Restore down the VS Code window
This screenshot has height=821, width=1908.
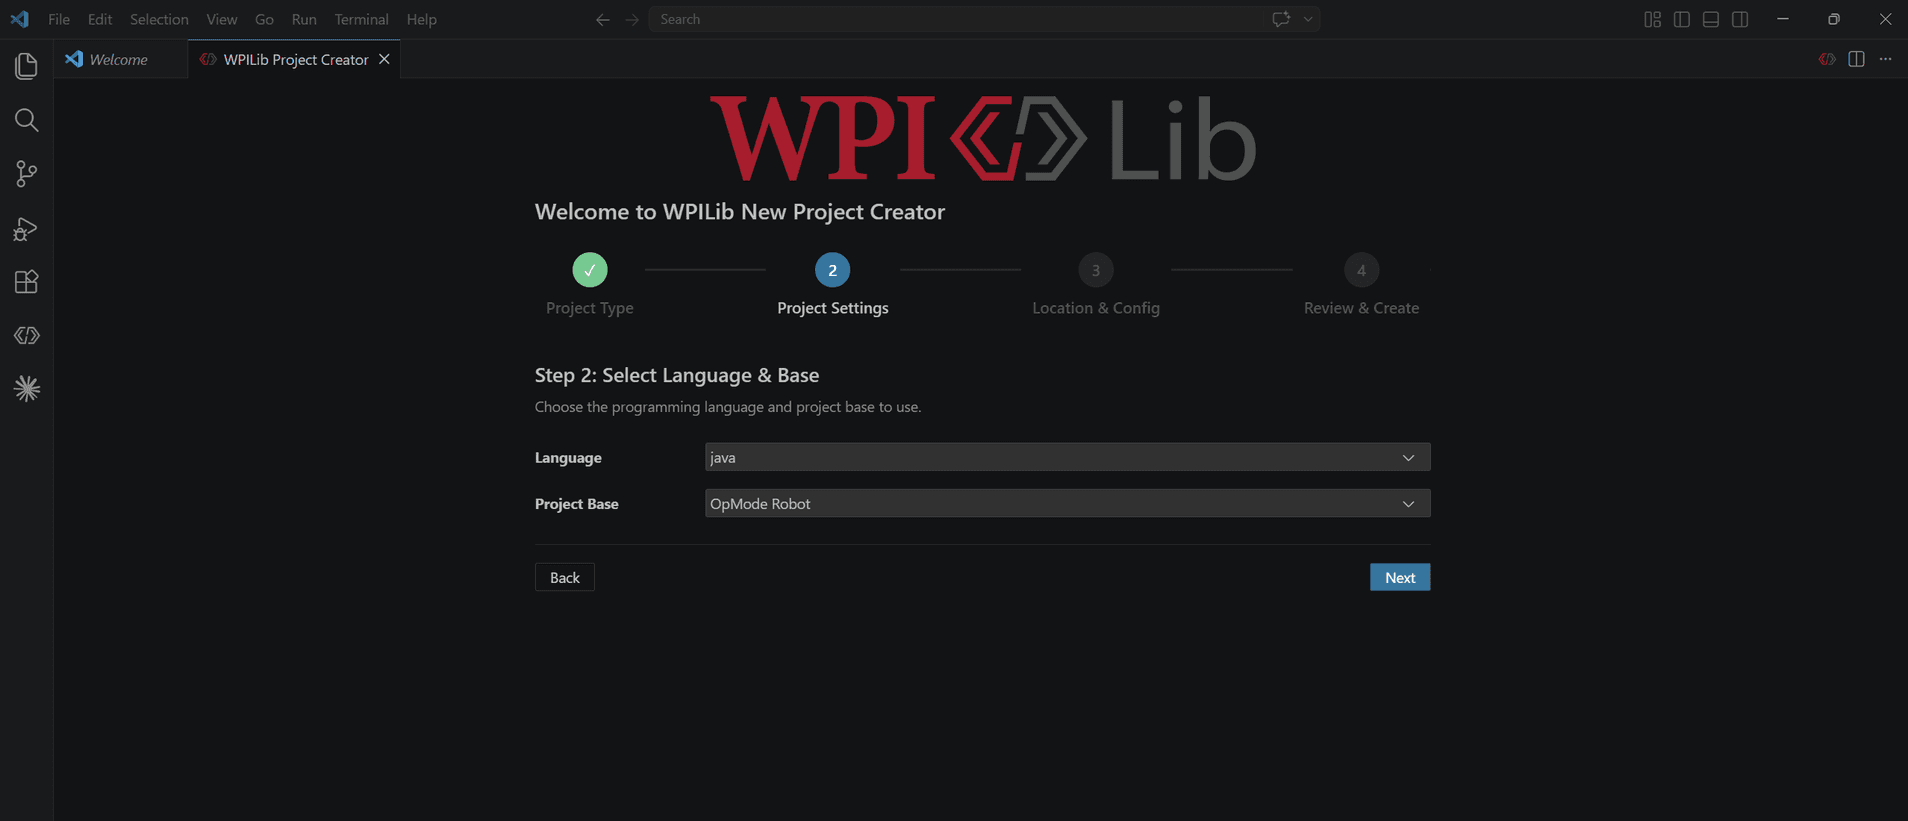point(1834,19)
